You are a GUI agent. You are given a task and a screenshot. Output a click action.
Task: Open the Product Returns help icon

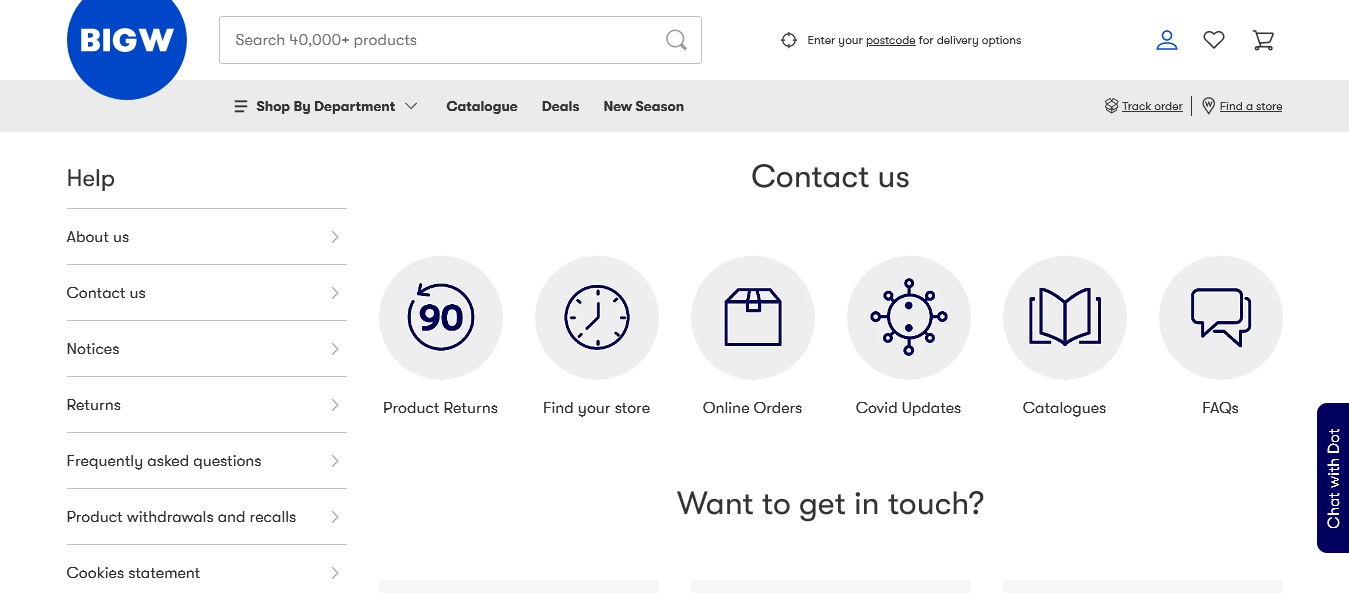pos(440,317)
